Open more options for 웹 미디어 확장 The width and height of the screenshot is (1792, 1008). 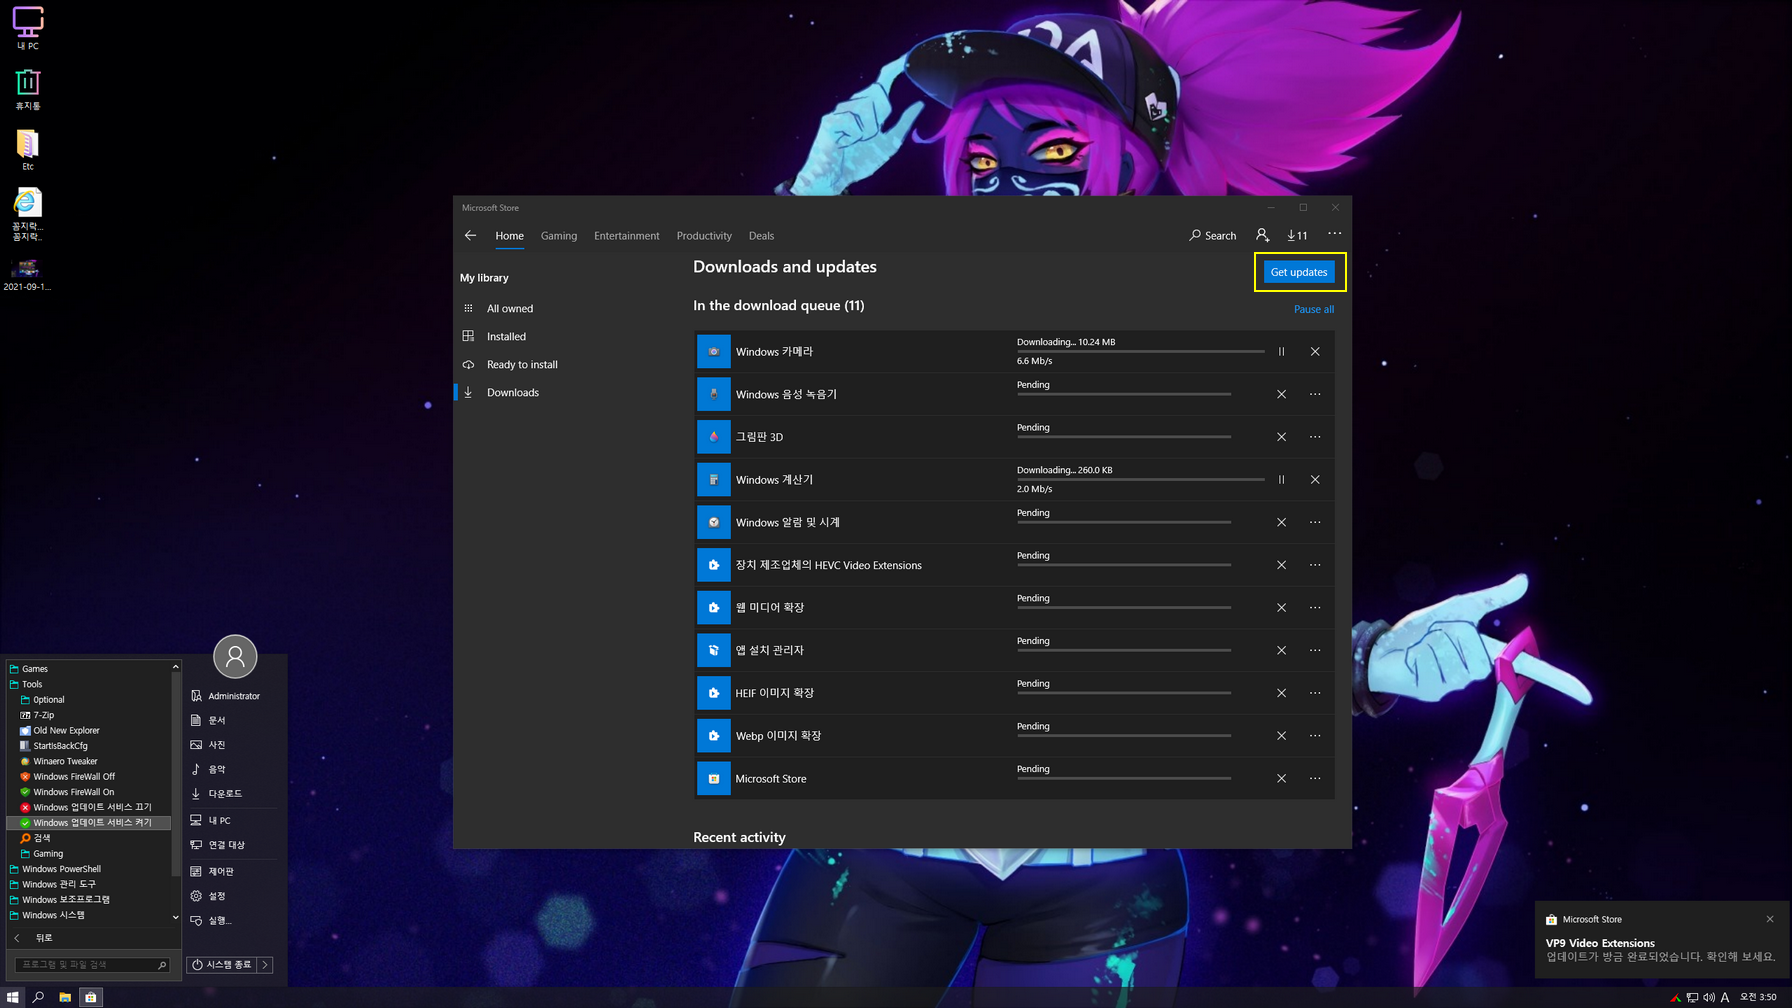click(x=1315, y=608)
